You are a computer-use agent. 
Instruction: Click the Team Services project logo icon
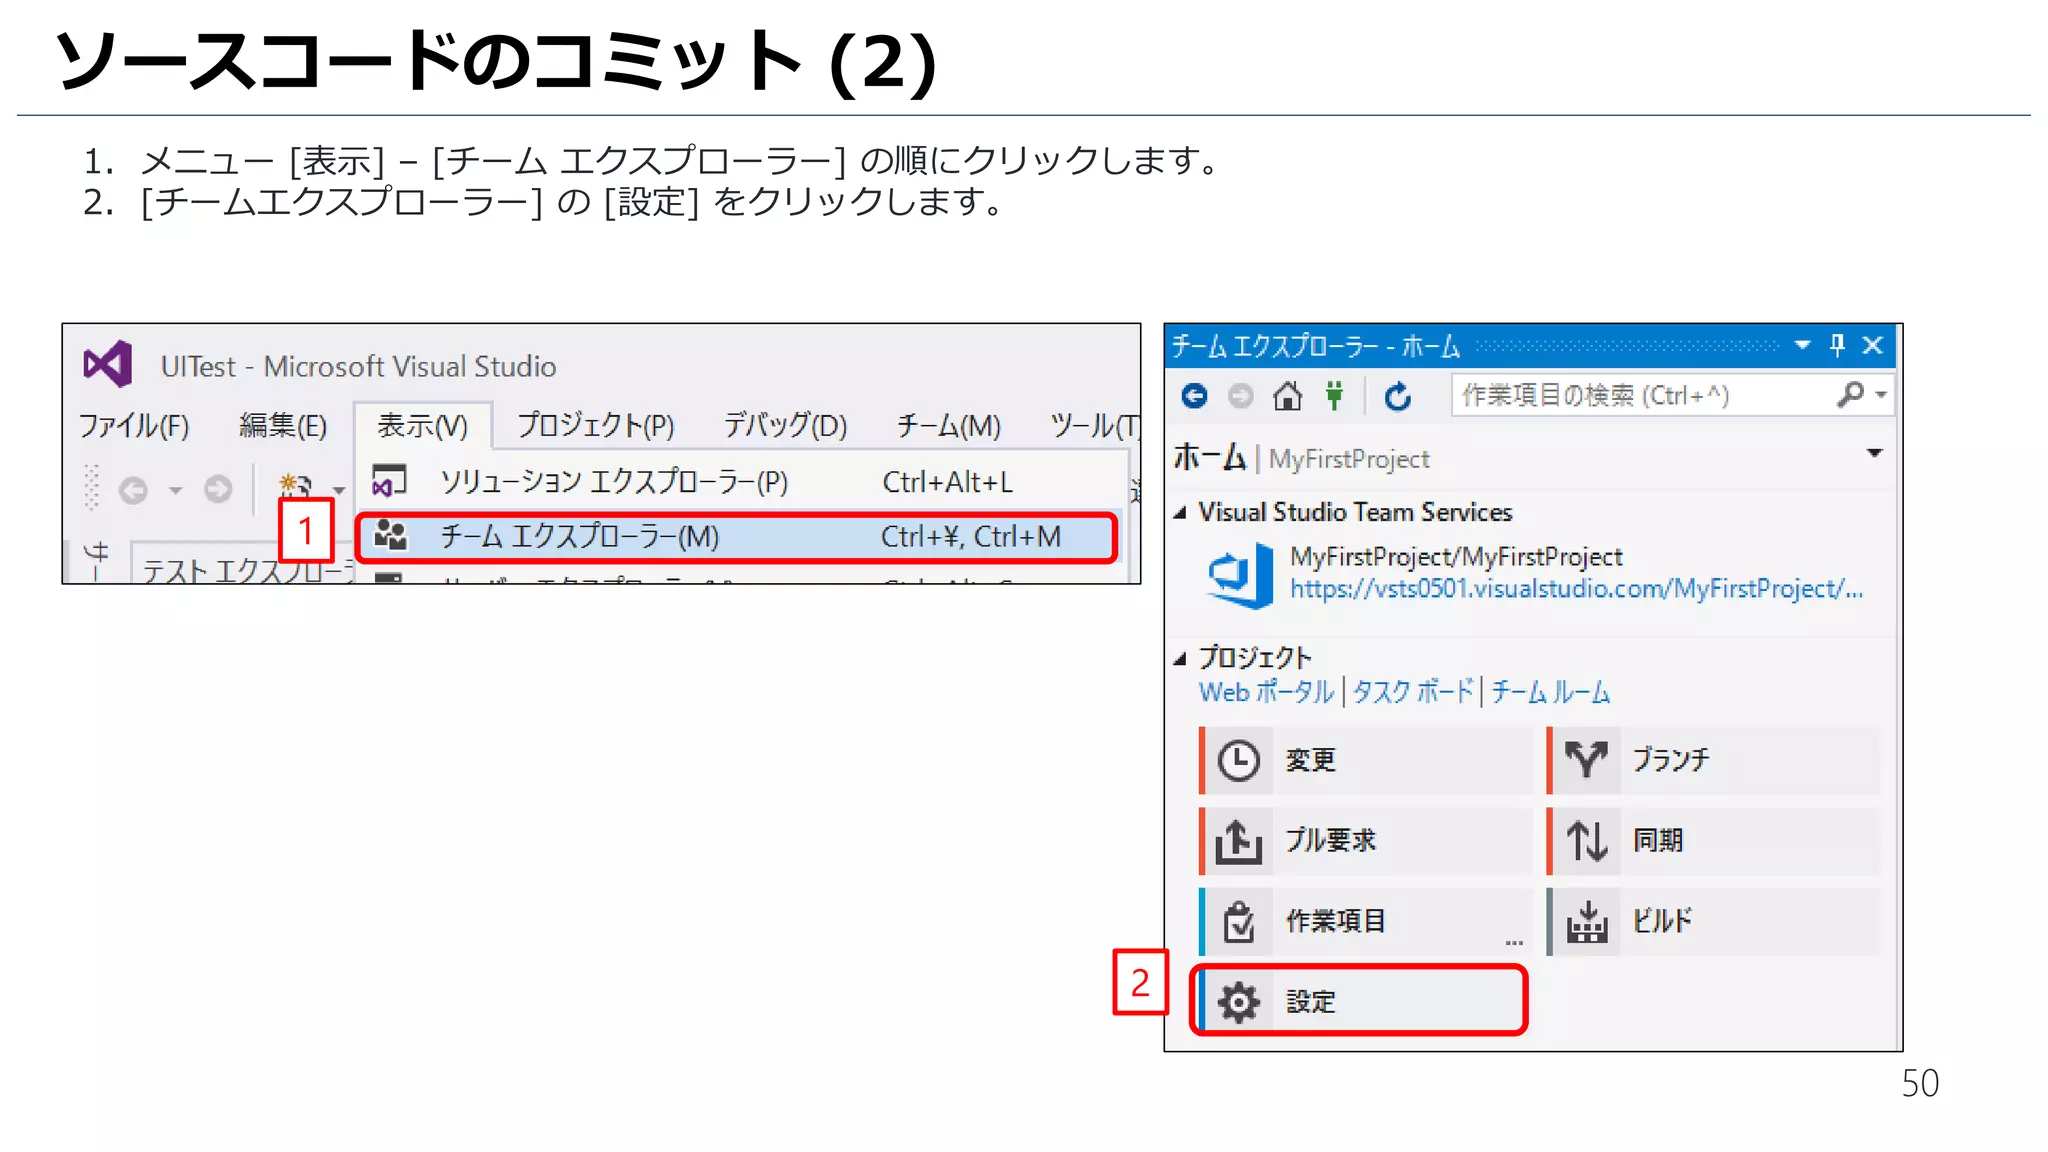click(1240, 575)
